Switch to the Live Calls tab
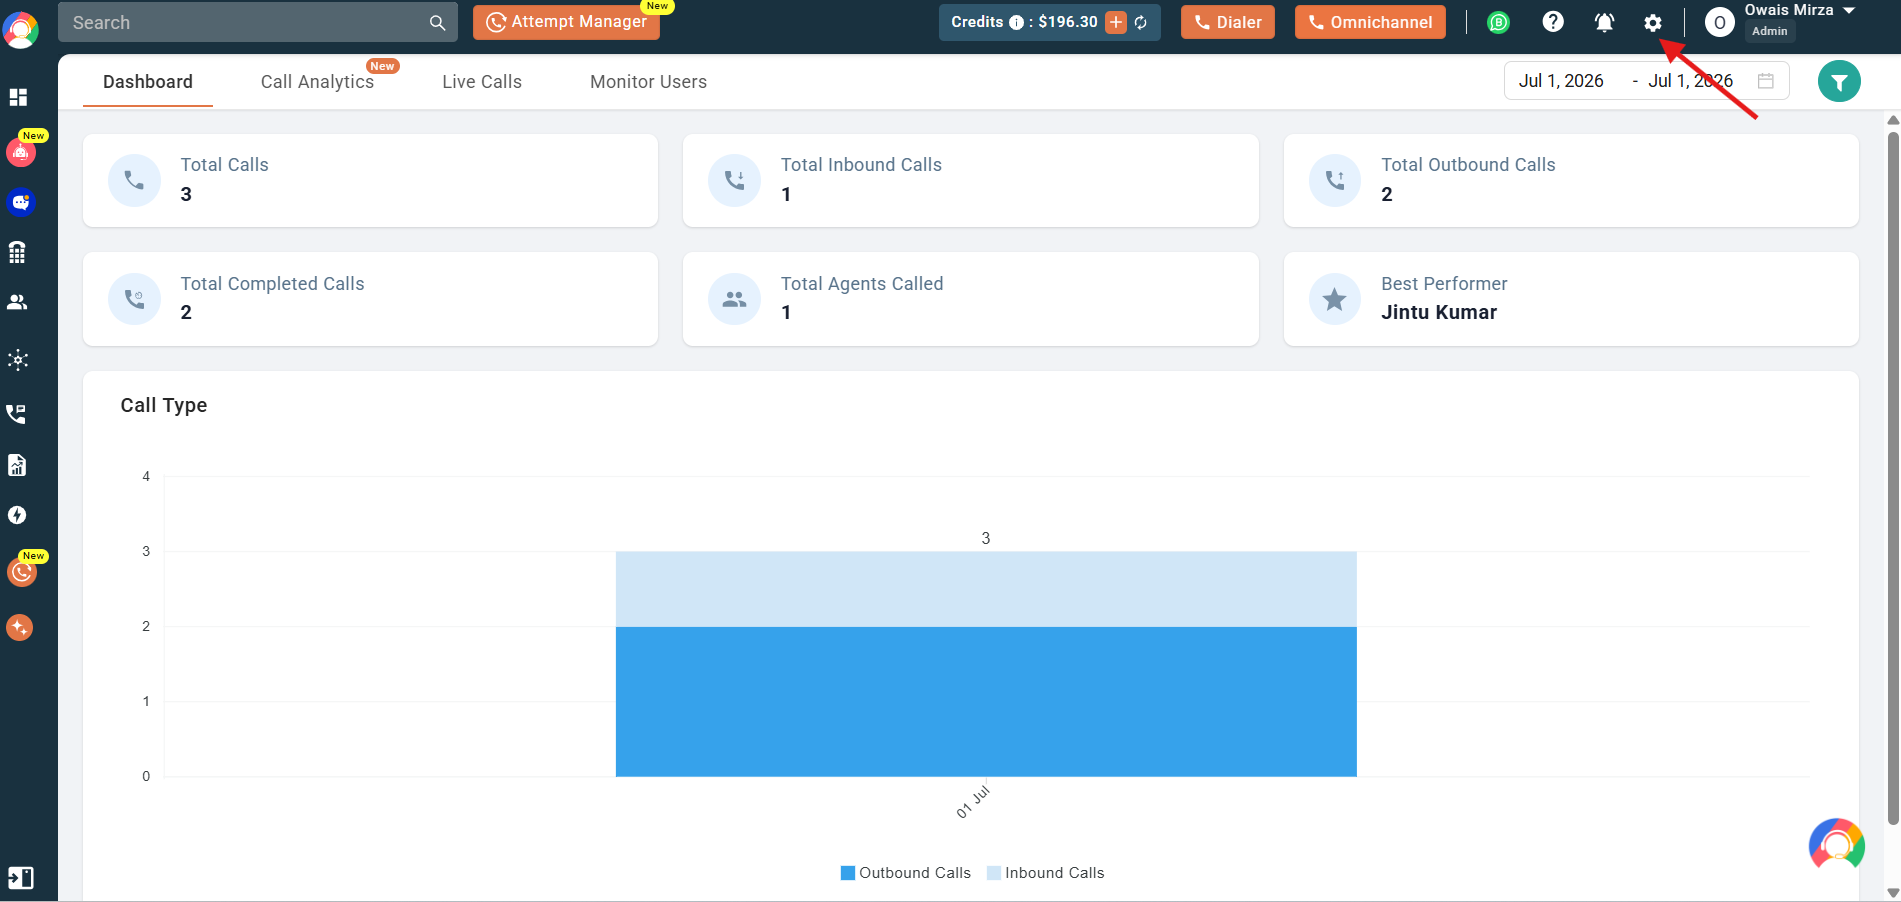Image resolution: width=1901 pixels, height=902 pixels. pos(482,82)
